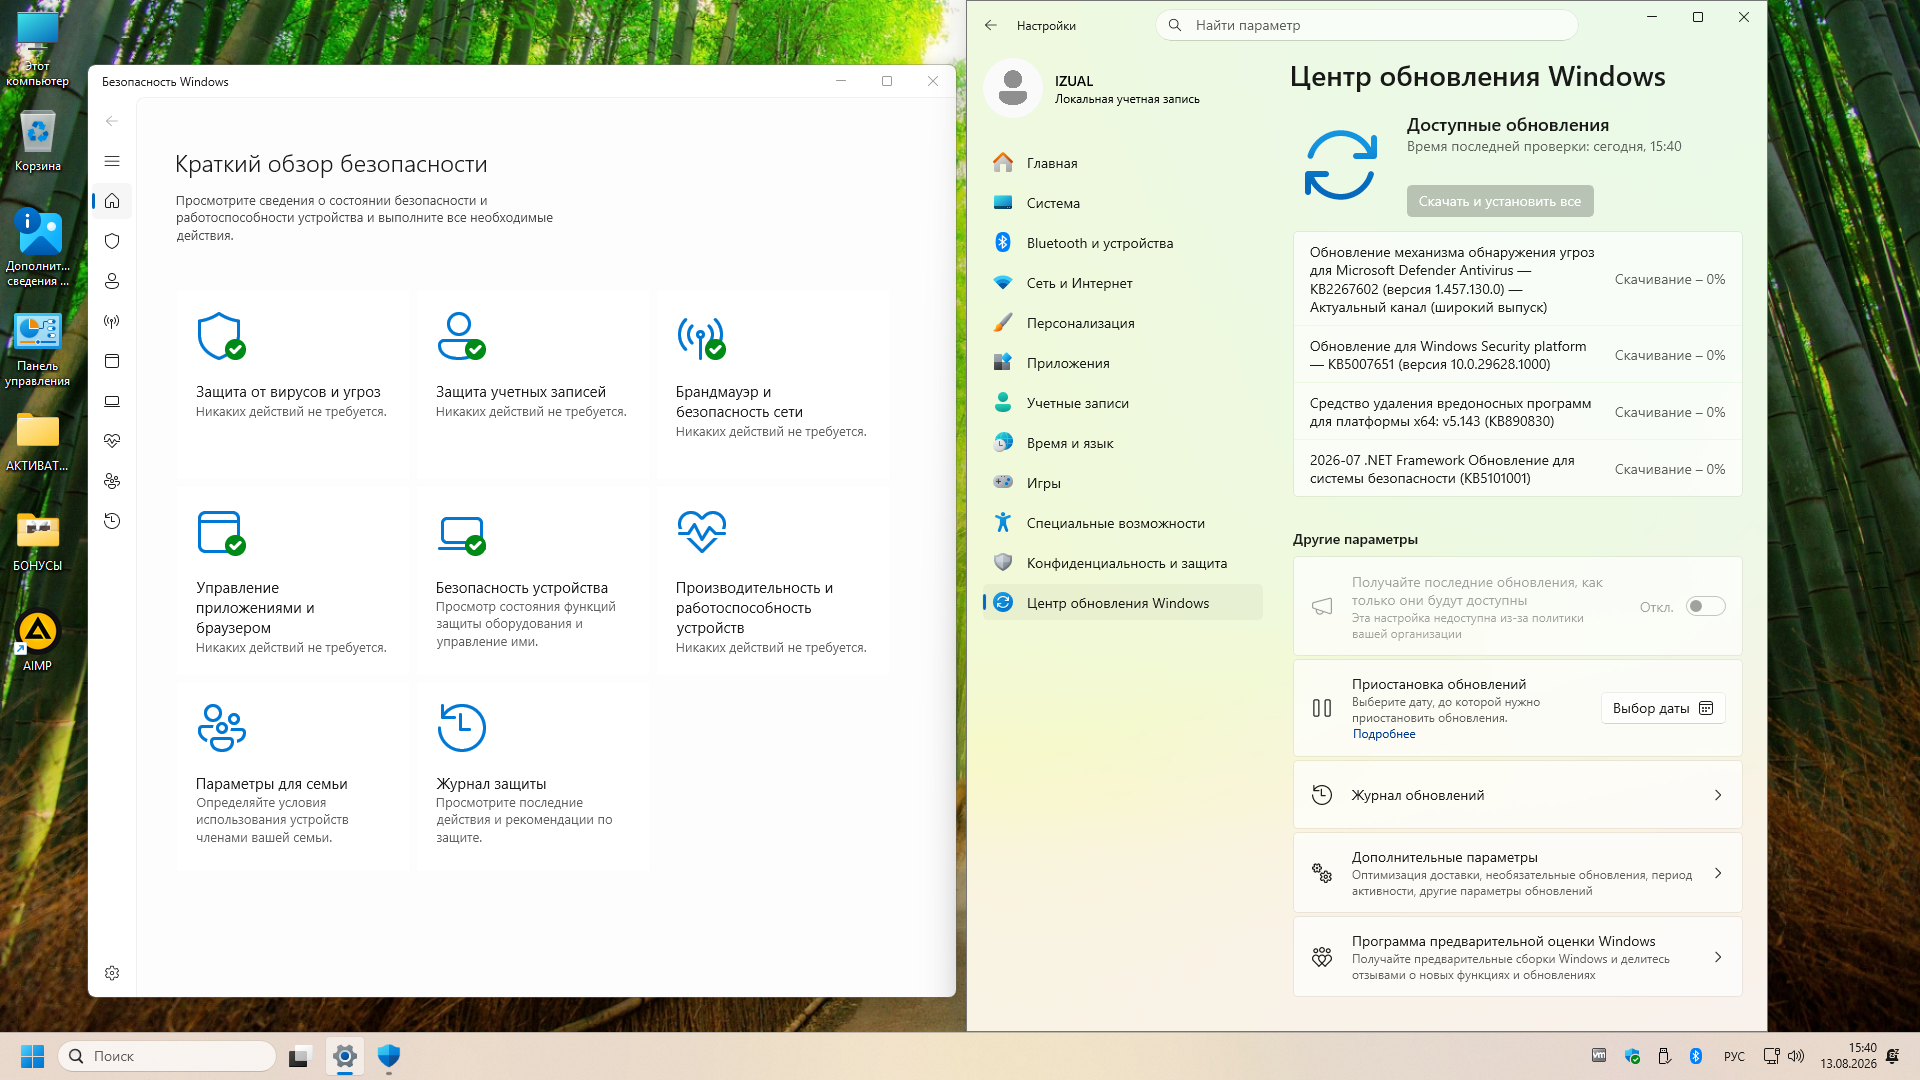The height and width of the screenshot is (1080, 1920).
Task: Select Система in Settings navigation
Action: point(1122,203)
